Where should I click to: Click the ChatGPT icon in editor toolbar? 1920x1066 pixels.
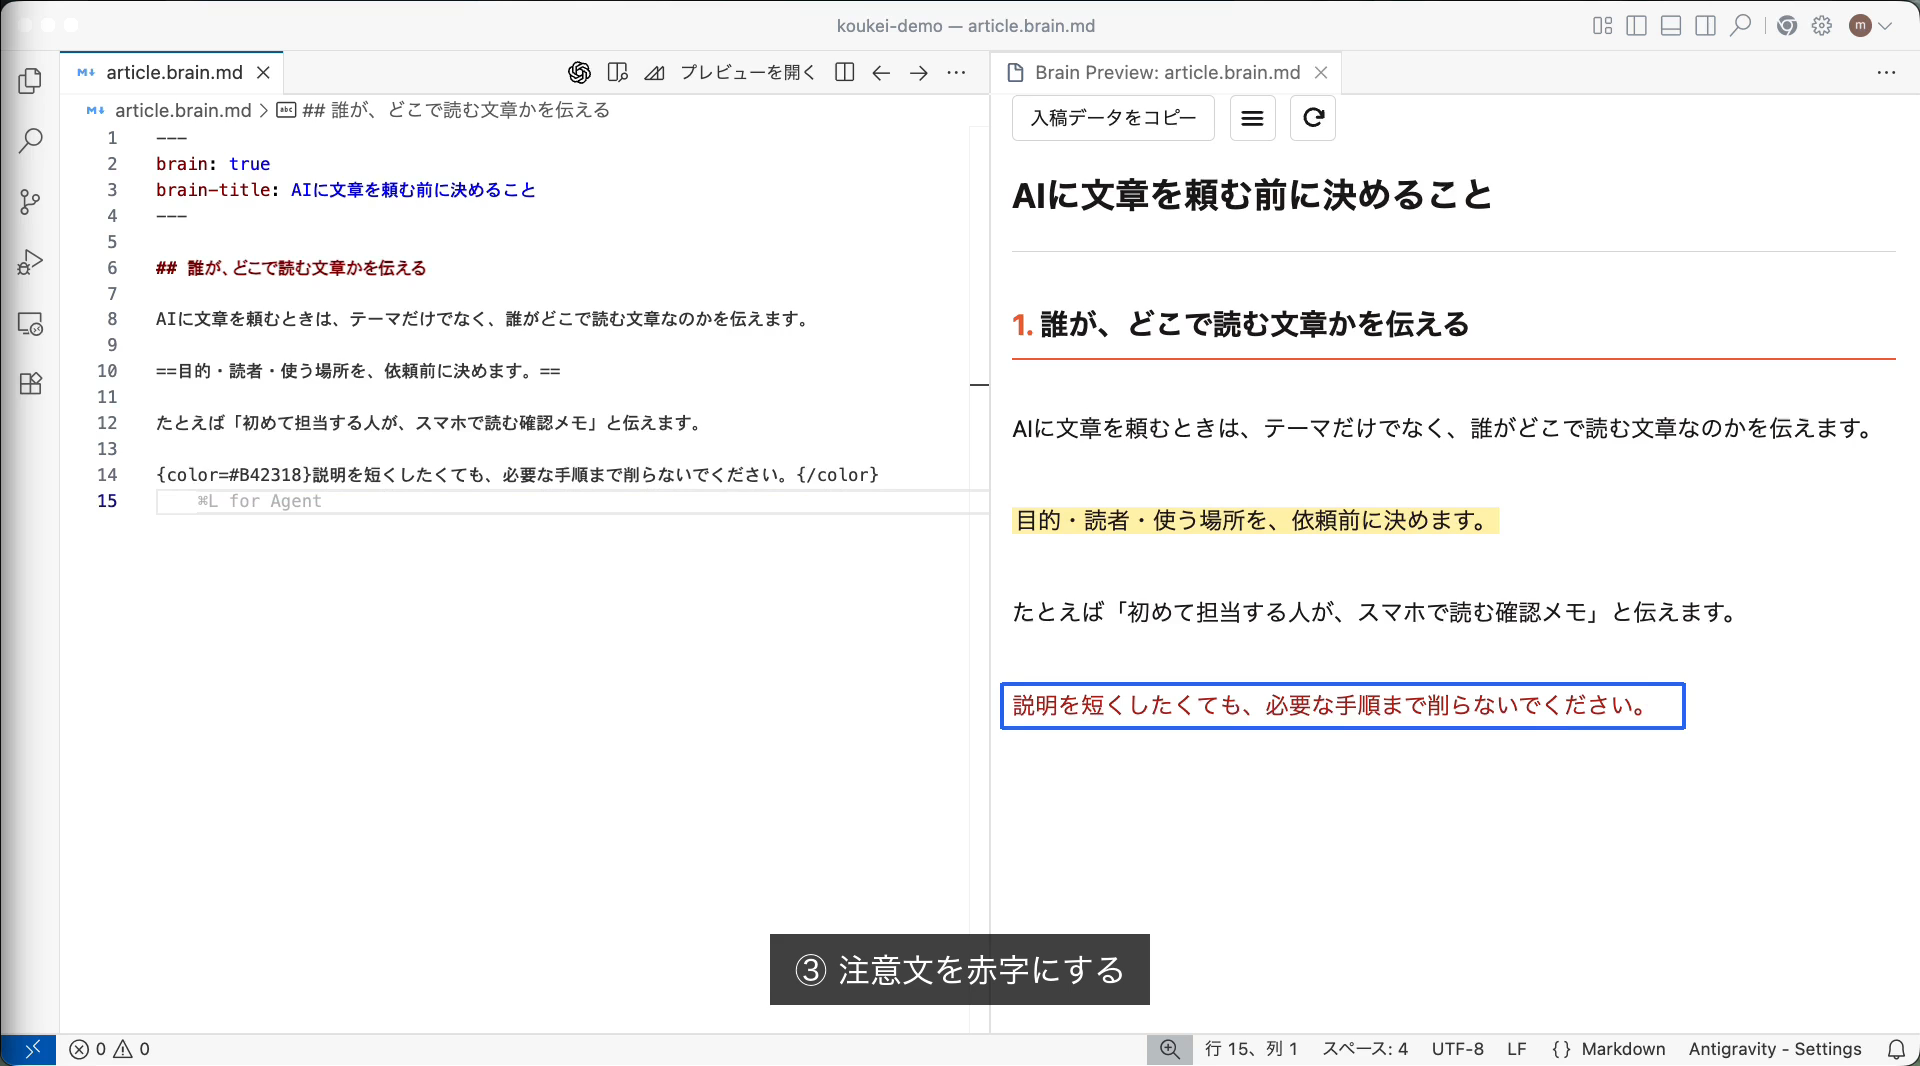tap(579, 73)
